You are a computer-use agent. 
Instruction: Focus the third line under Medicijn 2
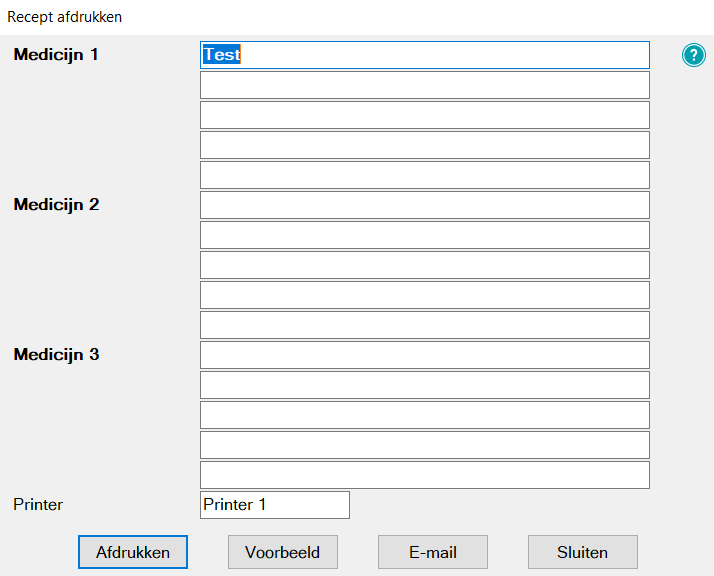pyautogui.click(x=425, y=265)
